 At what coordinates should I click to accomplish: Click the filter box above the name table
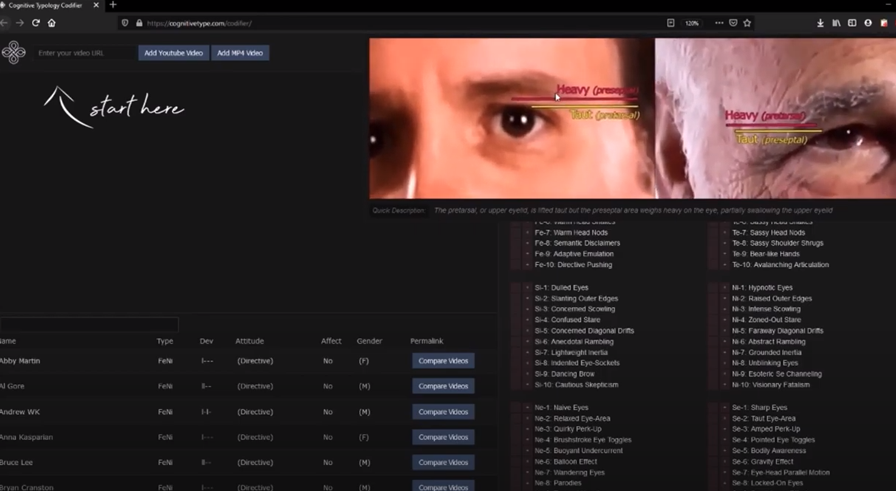[x=89, y=325]
